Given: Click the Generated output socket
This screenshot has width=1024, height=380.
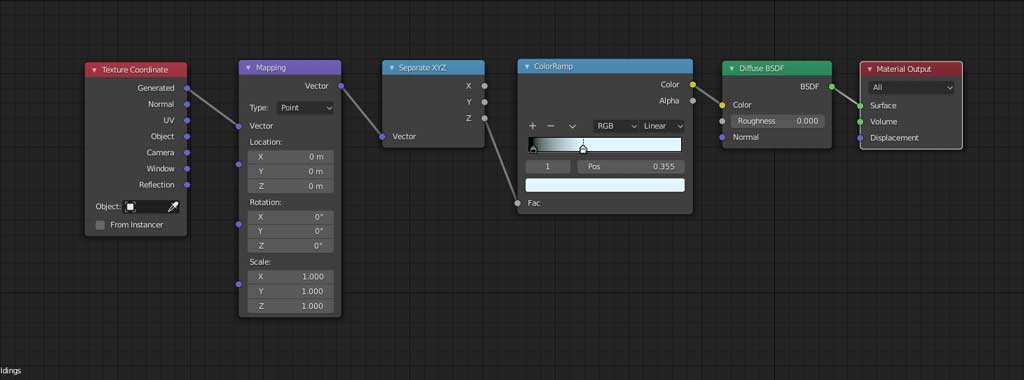Looking at the screenshot, I should (x=187, y=88).
